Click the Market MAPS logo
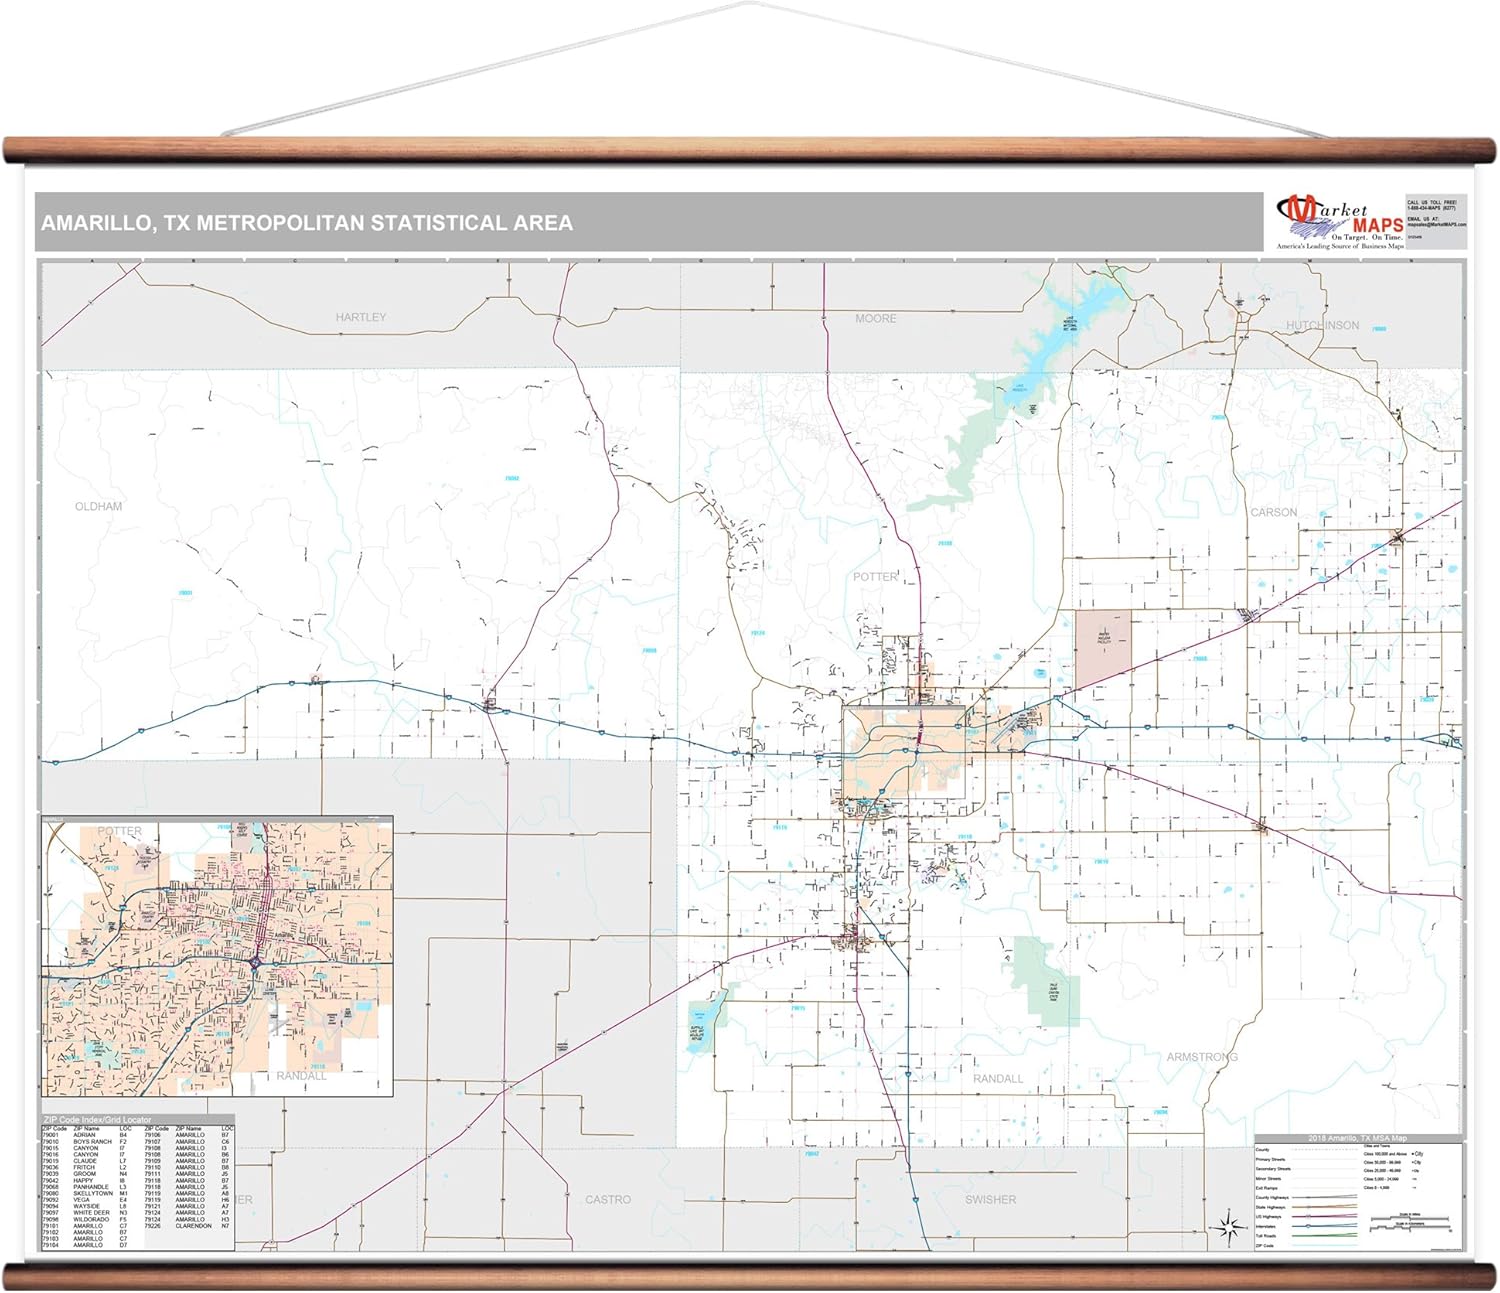 pos(1340,221)
